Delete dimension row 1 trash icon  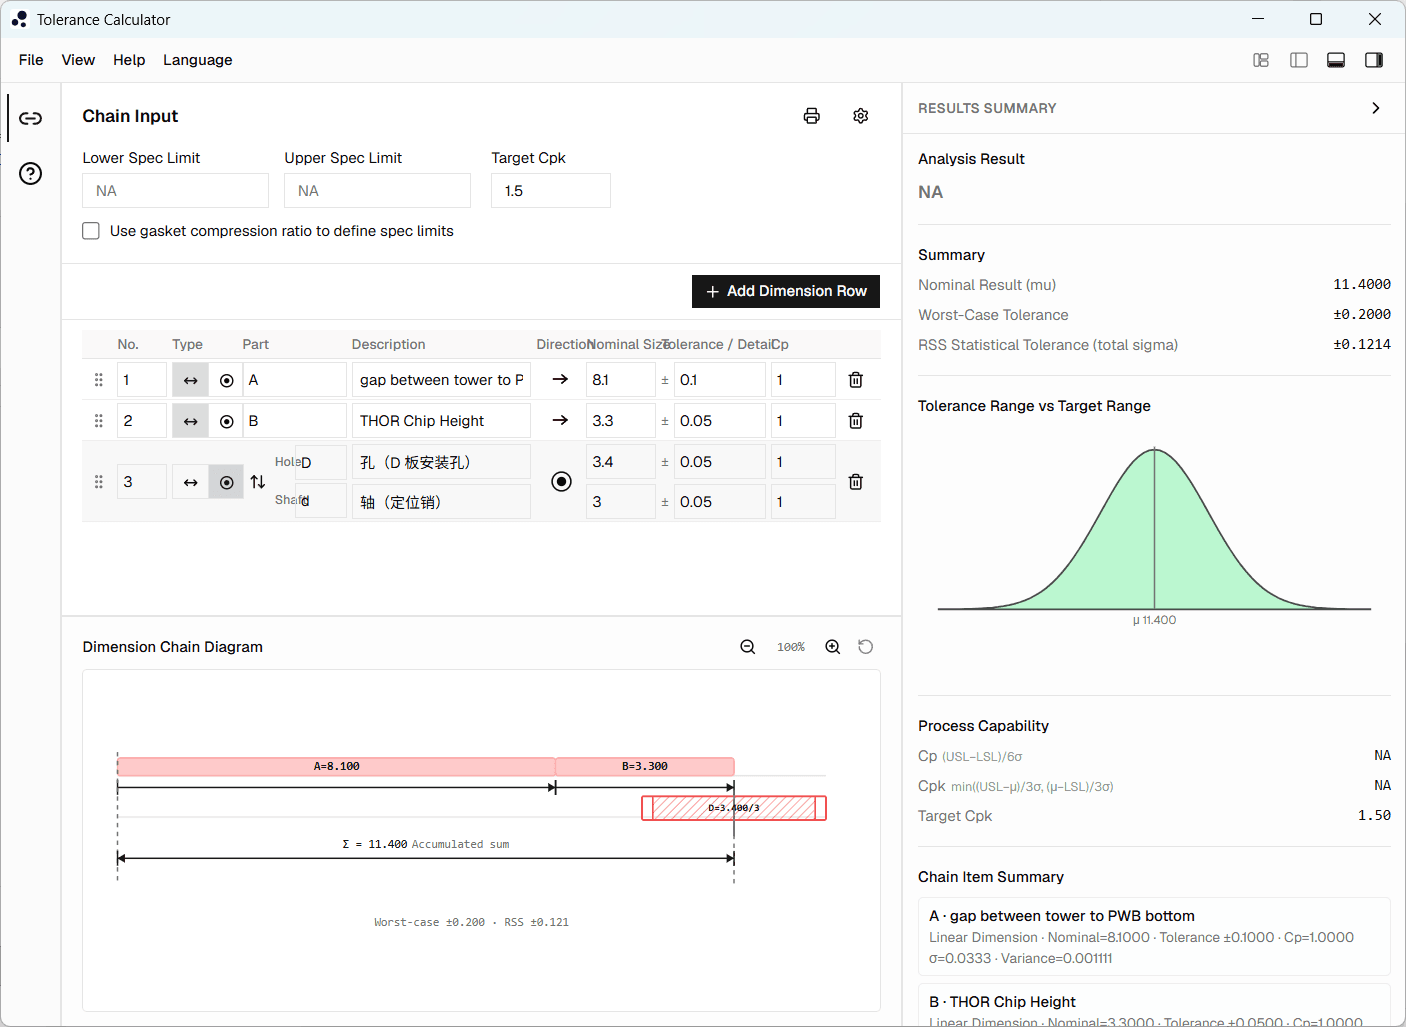[856, 380]
